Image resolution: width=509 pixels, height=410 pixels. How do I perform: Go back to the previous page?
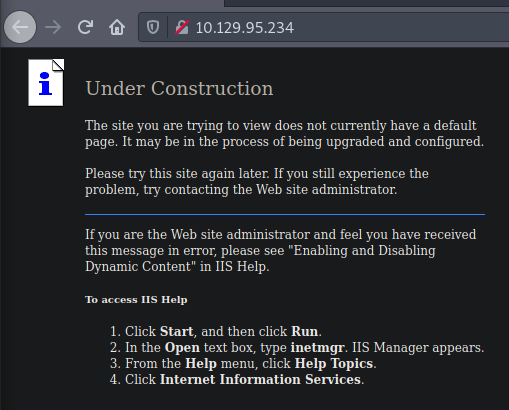coord(20,27)
